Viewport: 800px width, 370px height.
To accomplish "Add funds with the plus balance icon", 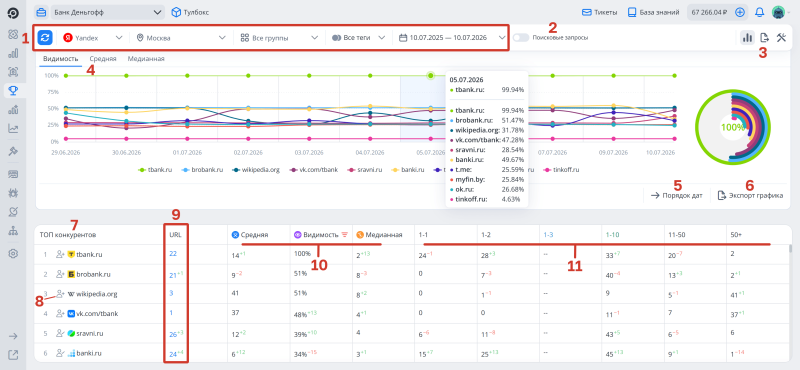I will (740, 12).
